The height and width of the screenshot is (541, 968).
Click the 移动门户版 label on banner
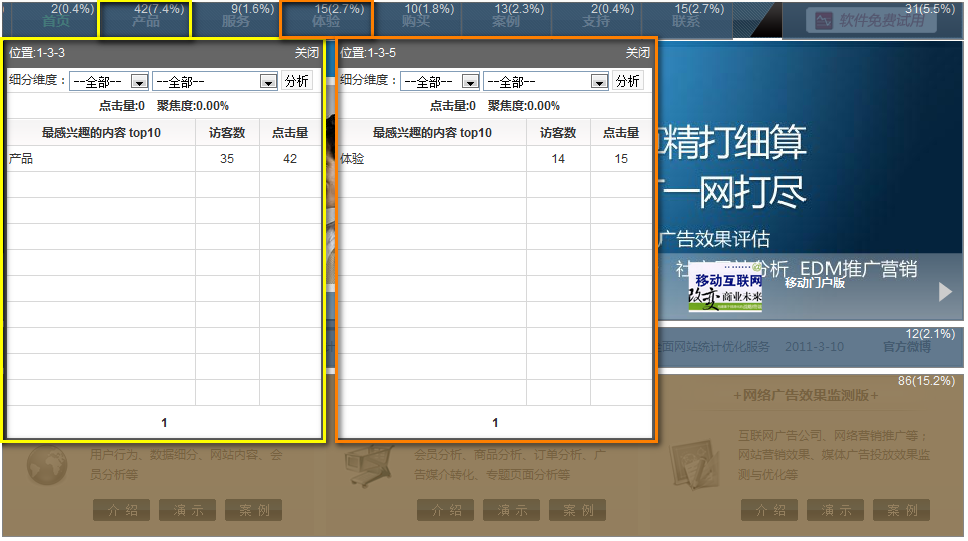(815, 283)
